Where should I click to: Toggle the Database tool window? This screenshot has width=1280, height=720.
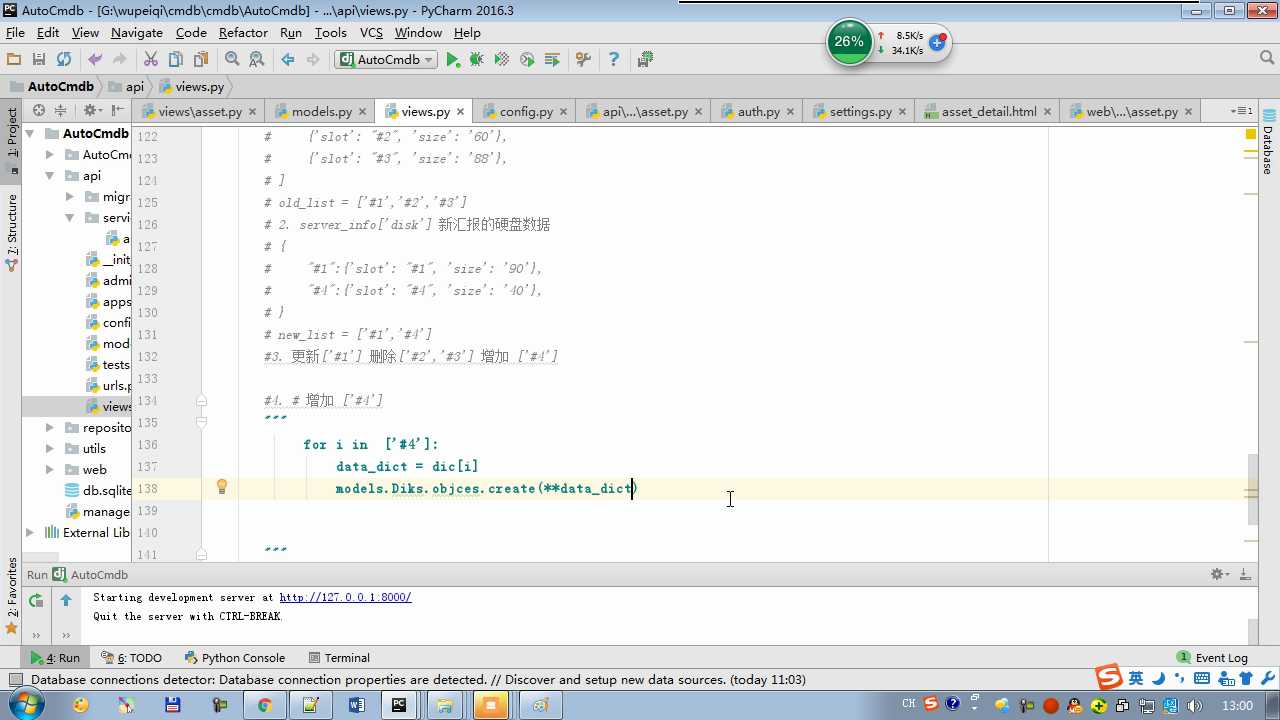(1268, 142)
